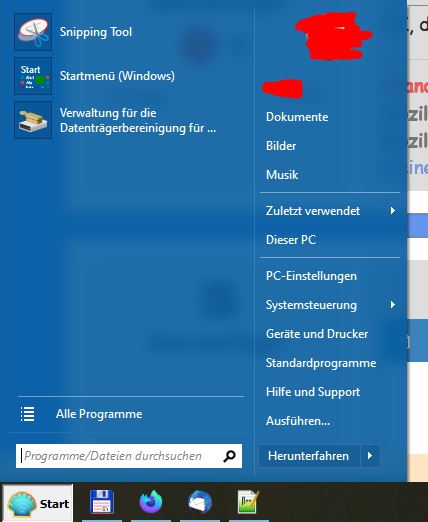Select Ausführen... entry

tap(298, 421)
